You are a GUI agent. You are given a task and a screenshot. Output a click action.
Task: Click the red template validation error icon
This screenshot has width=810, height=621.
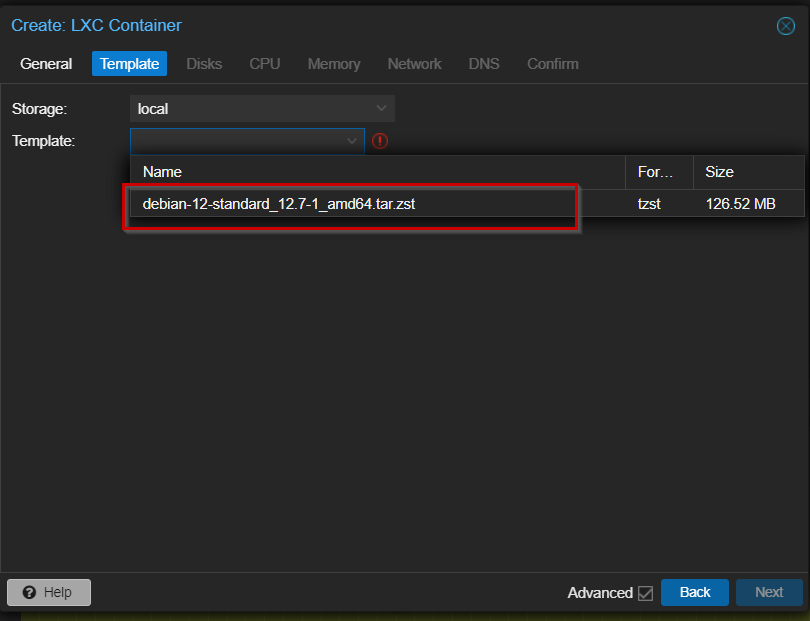(380, 141)
